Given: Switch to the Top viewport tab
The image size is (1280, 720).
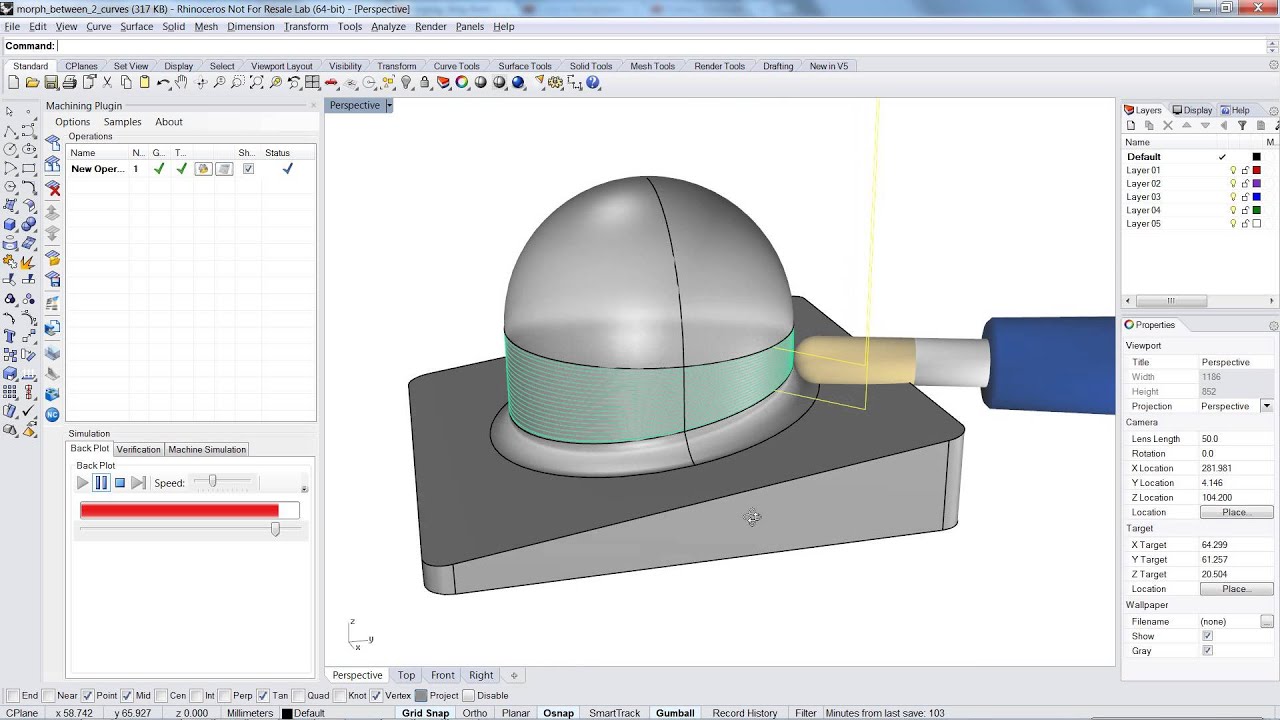Looking at the screenshot, I should click(x=406, y=675).
